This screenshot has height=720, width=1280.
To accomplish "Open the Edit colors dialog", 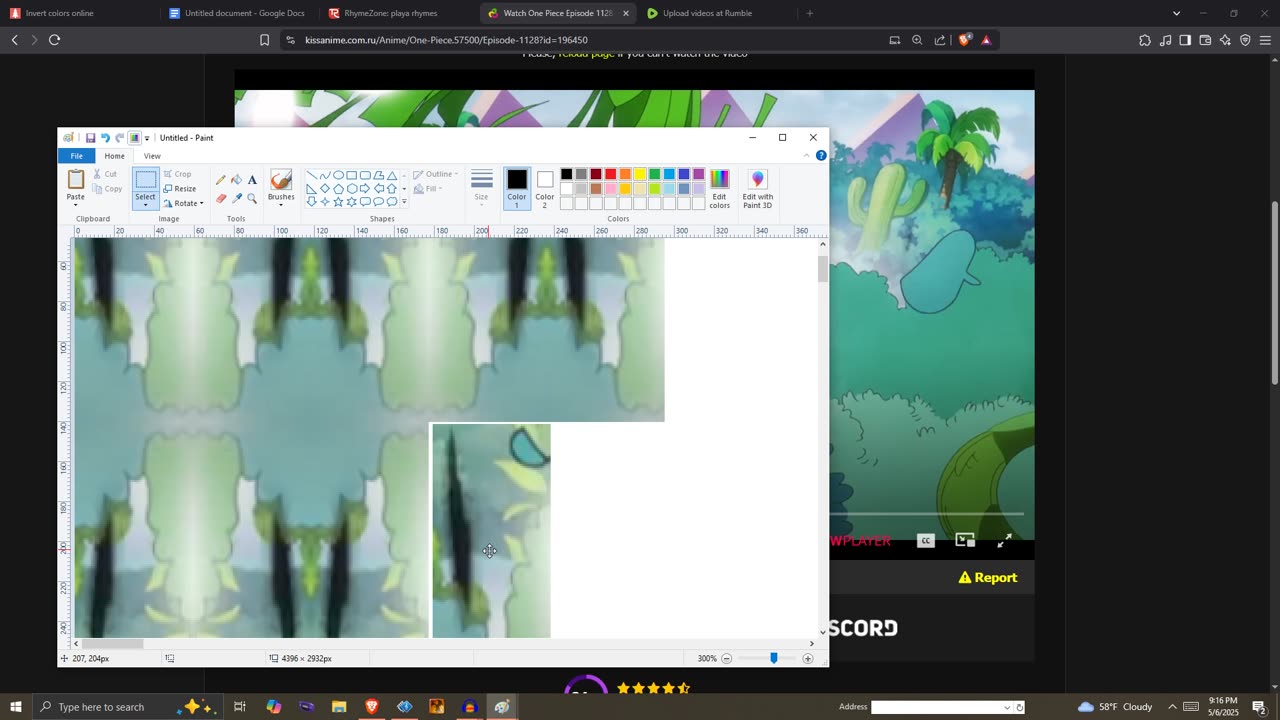I will point(720,188).
